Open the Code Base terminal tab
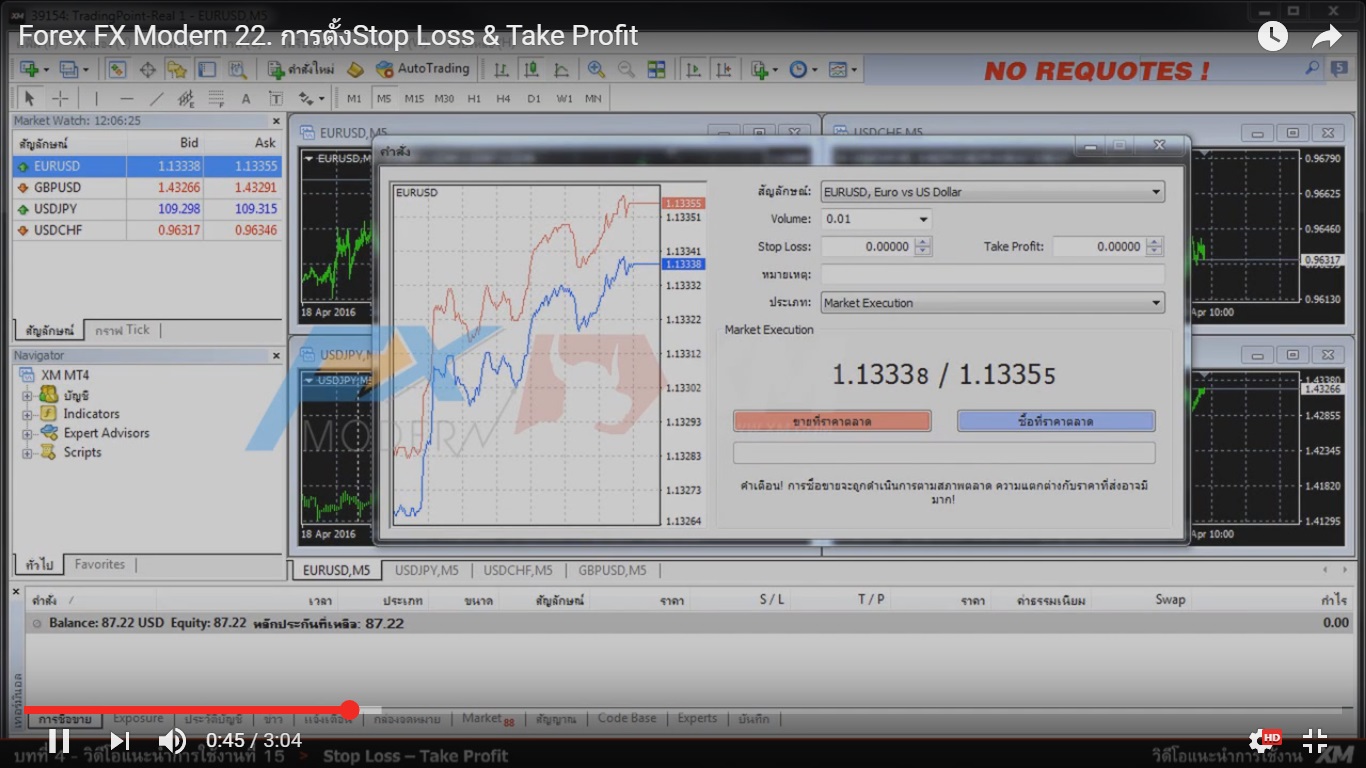Image resolution: width=1366 pixels, height=768 pixels. (627, 718)
